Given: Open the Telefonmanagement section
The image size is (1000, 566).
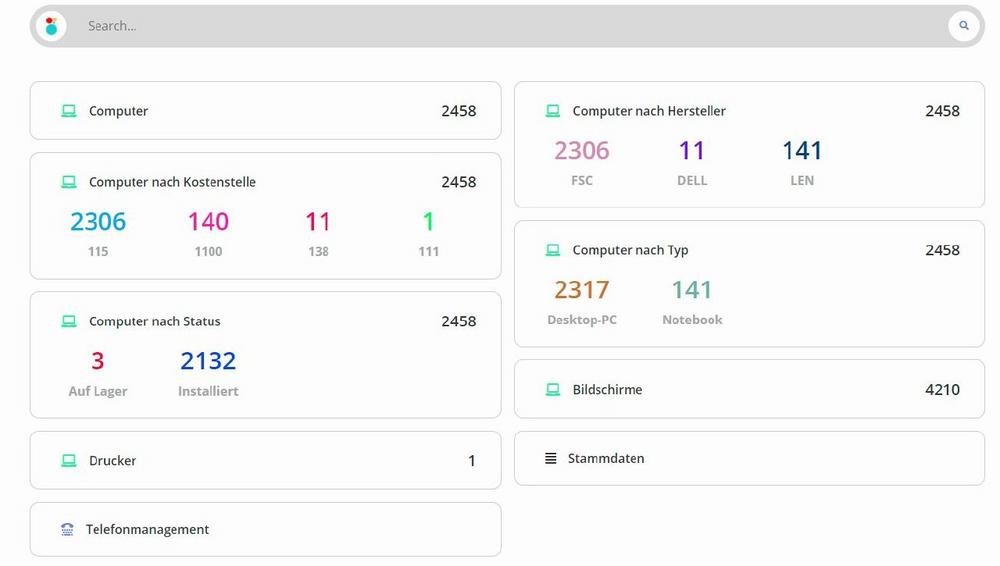Looking at the screenshot, I should click(147, 530).
